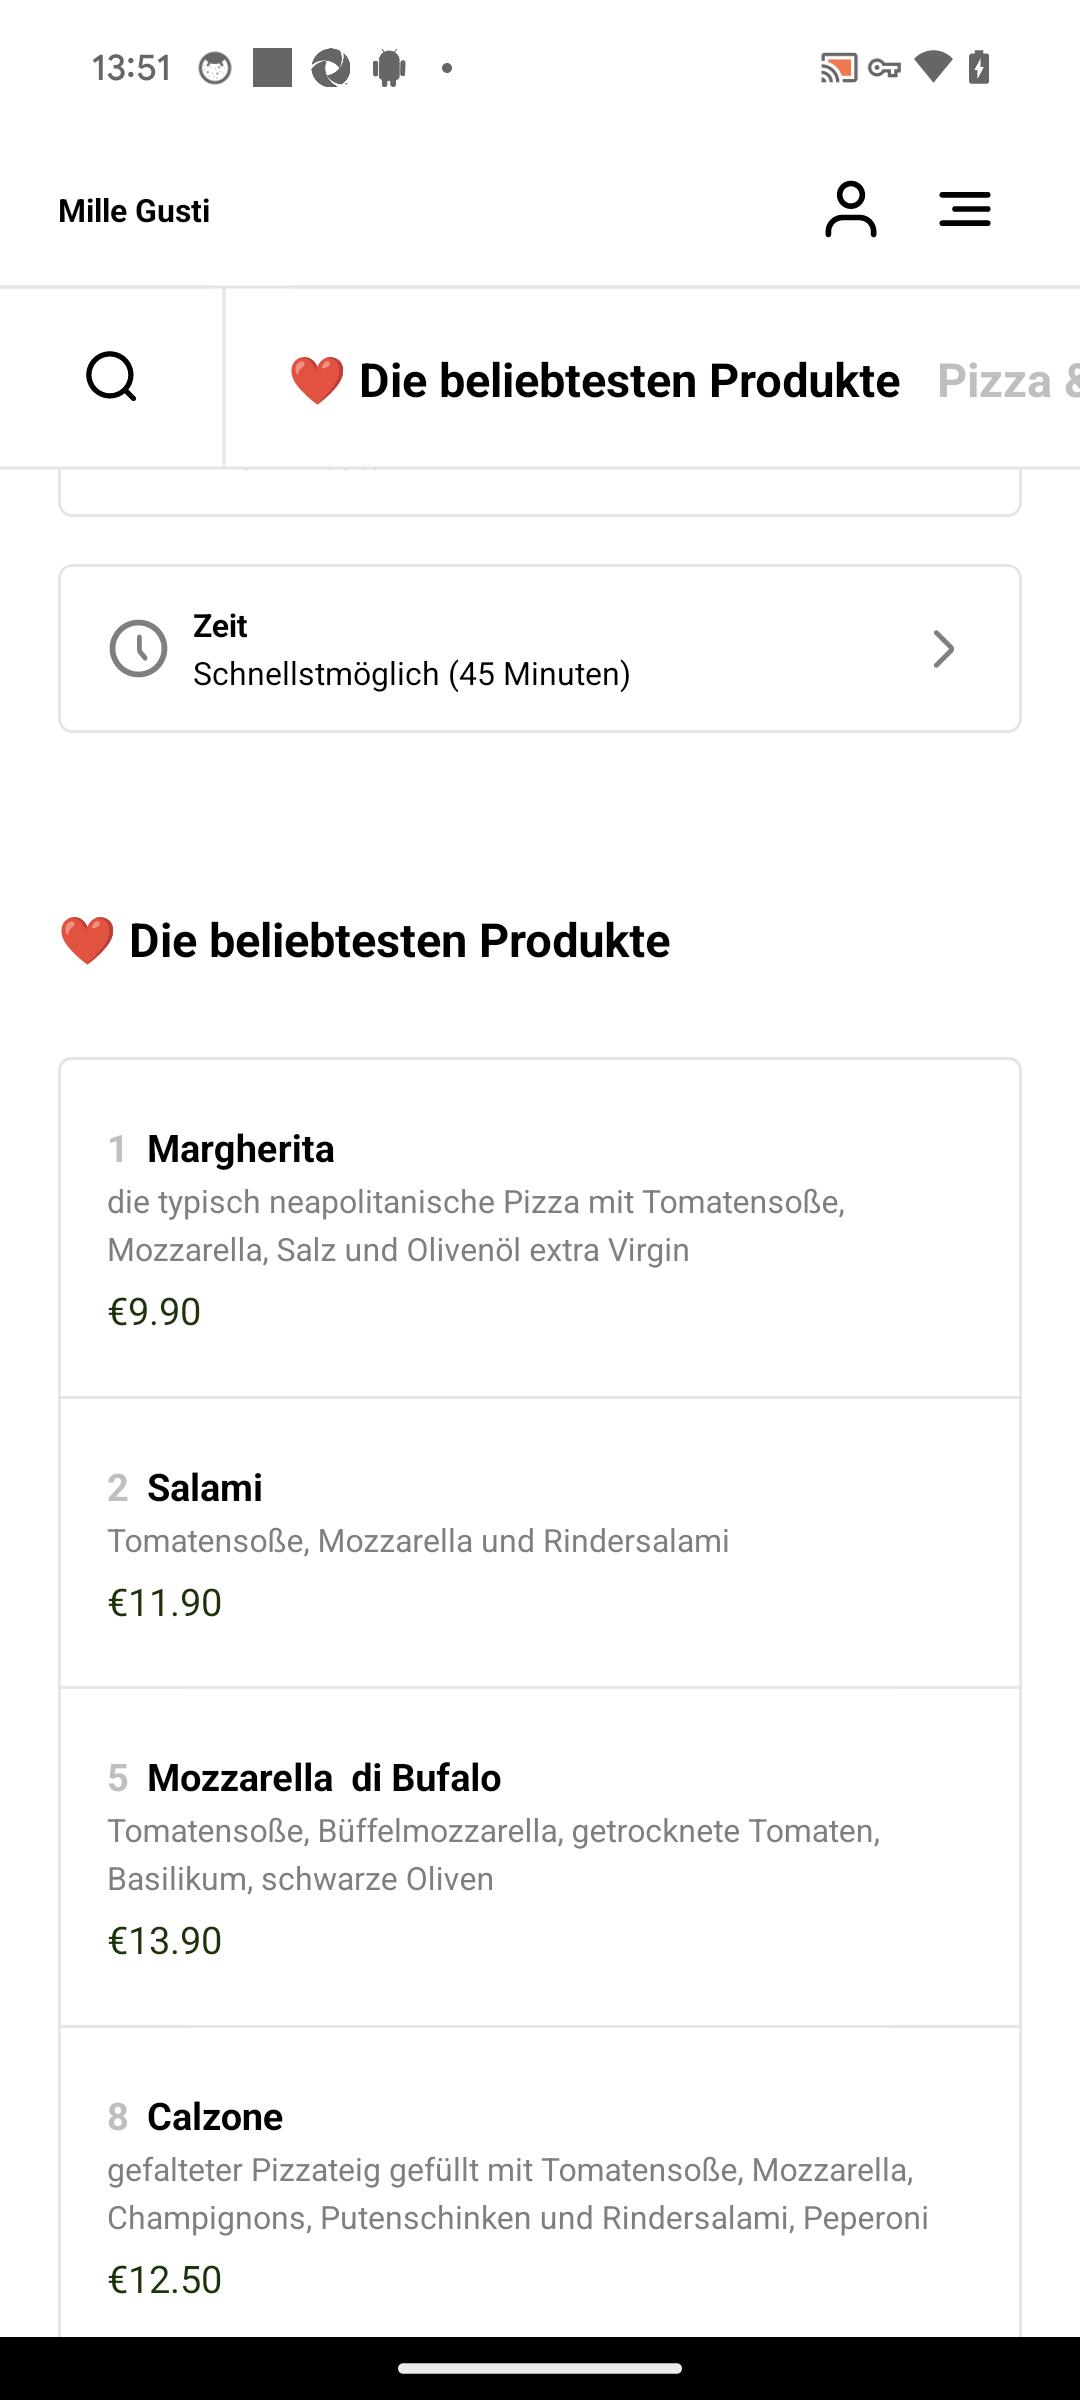This screenshot has height=2400, width=1080.
Task: Open the hamburger menu icon
Action: click(x=965, y=209)
